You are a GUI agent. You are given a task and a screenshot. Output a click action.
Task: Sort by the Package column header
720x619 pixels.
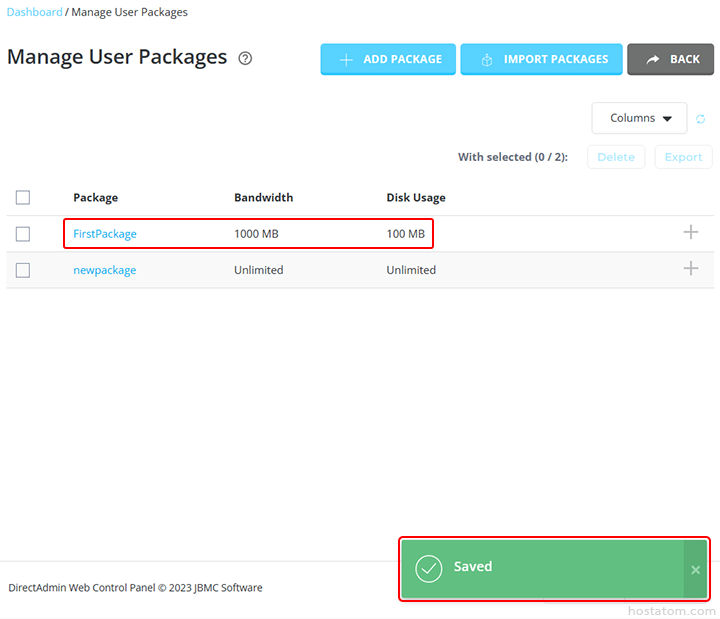[x=95, y=197]
